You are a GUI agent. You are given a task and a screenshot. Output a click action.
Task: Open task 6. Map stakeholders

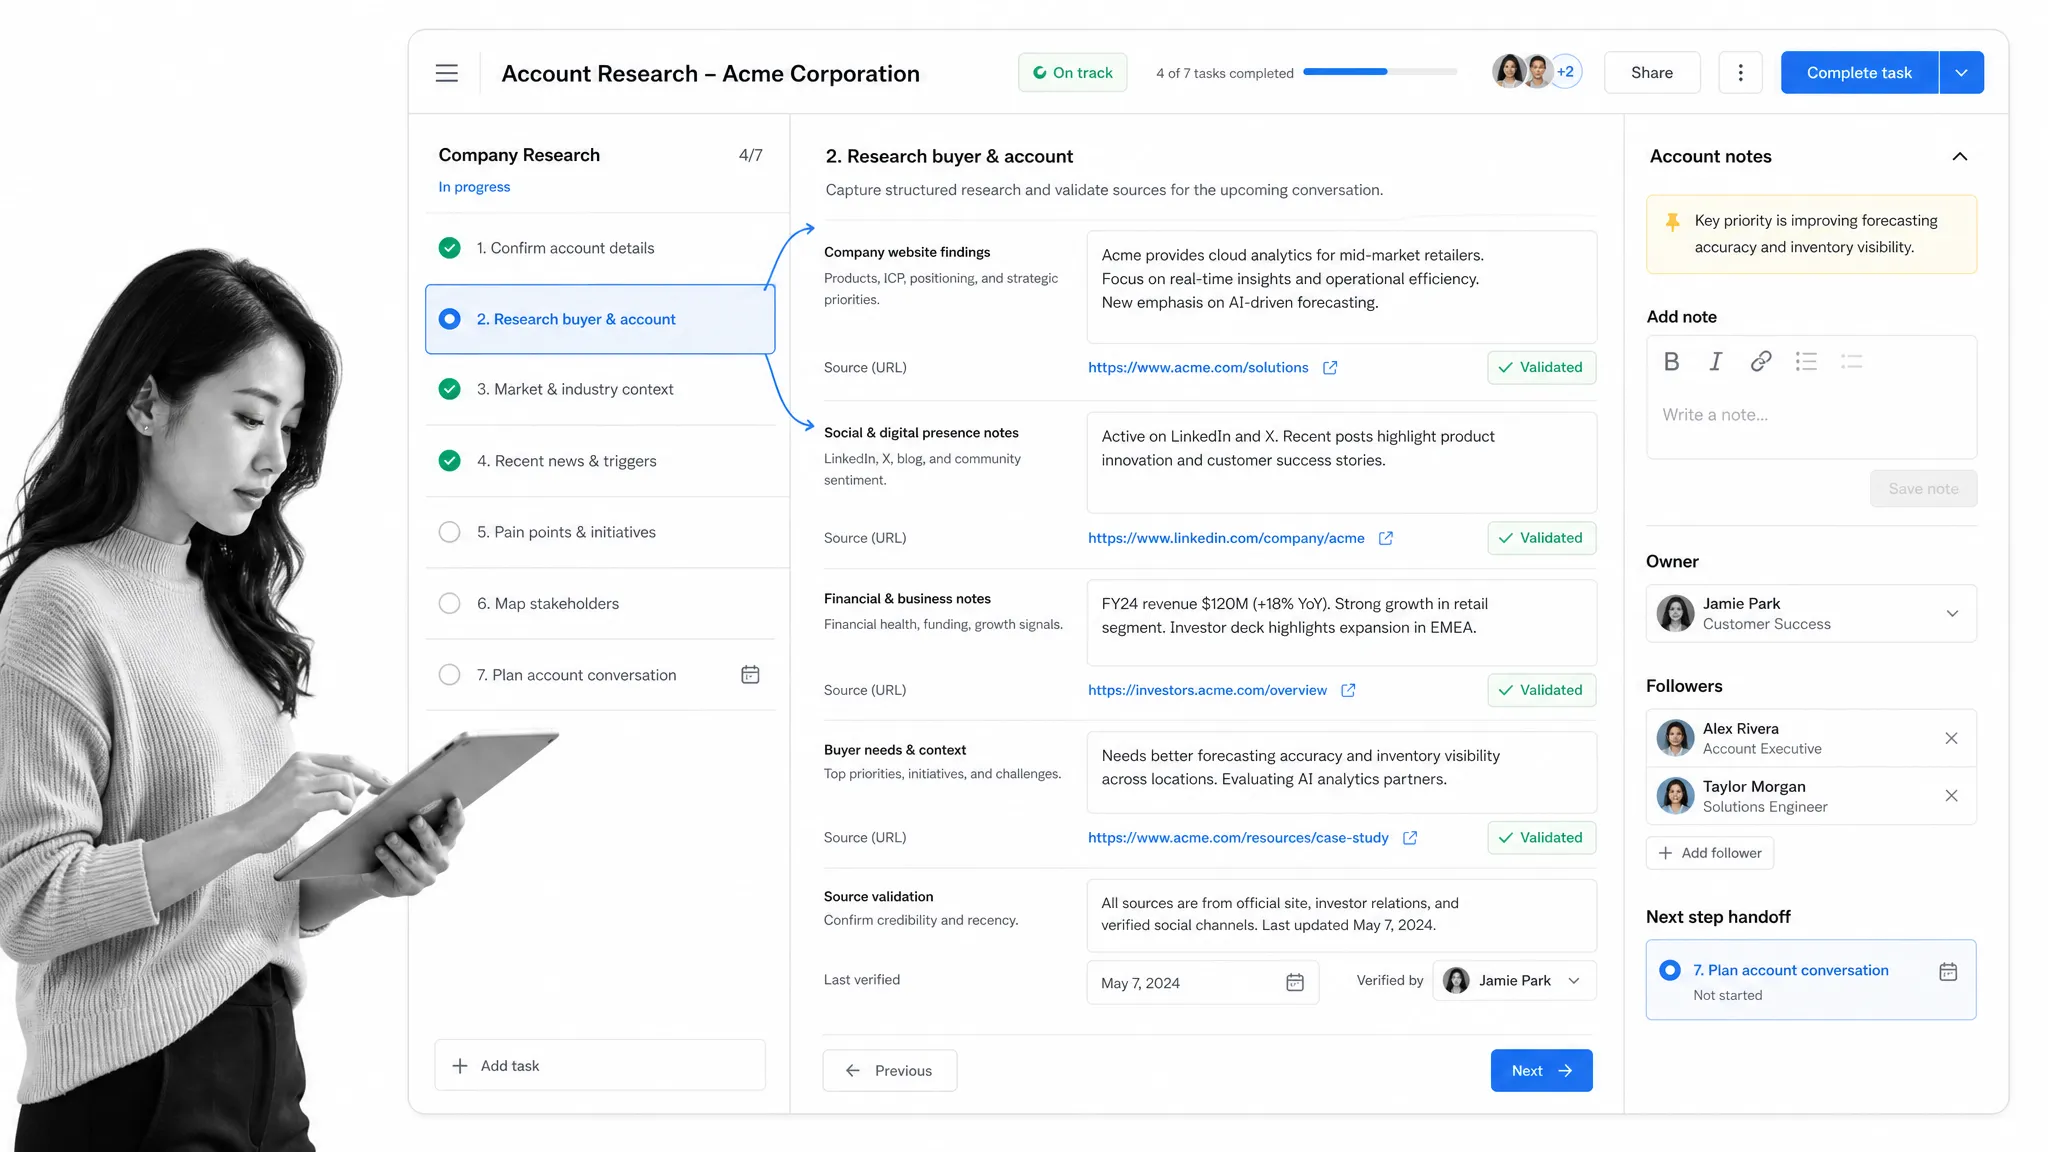[600, 604]
